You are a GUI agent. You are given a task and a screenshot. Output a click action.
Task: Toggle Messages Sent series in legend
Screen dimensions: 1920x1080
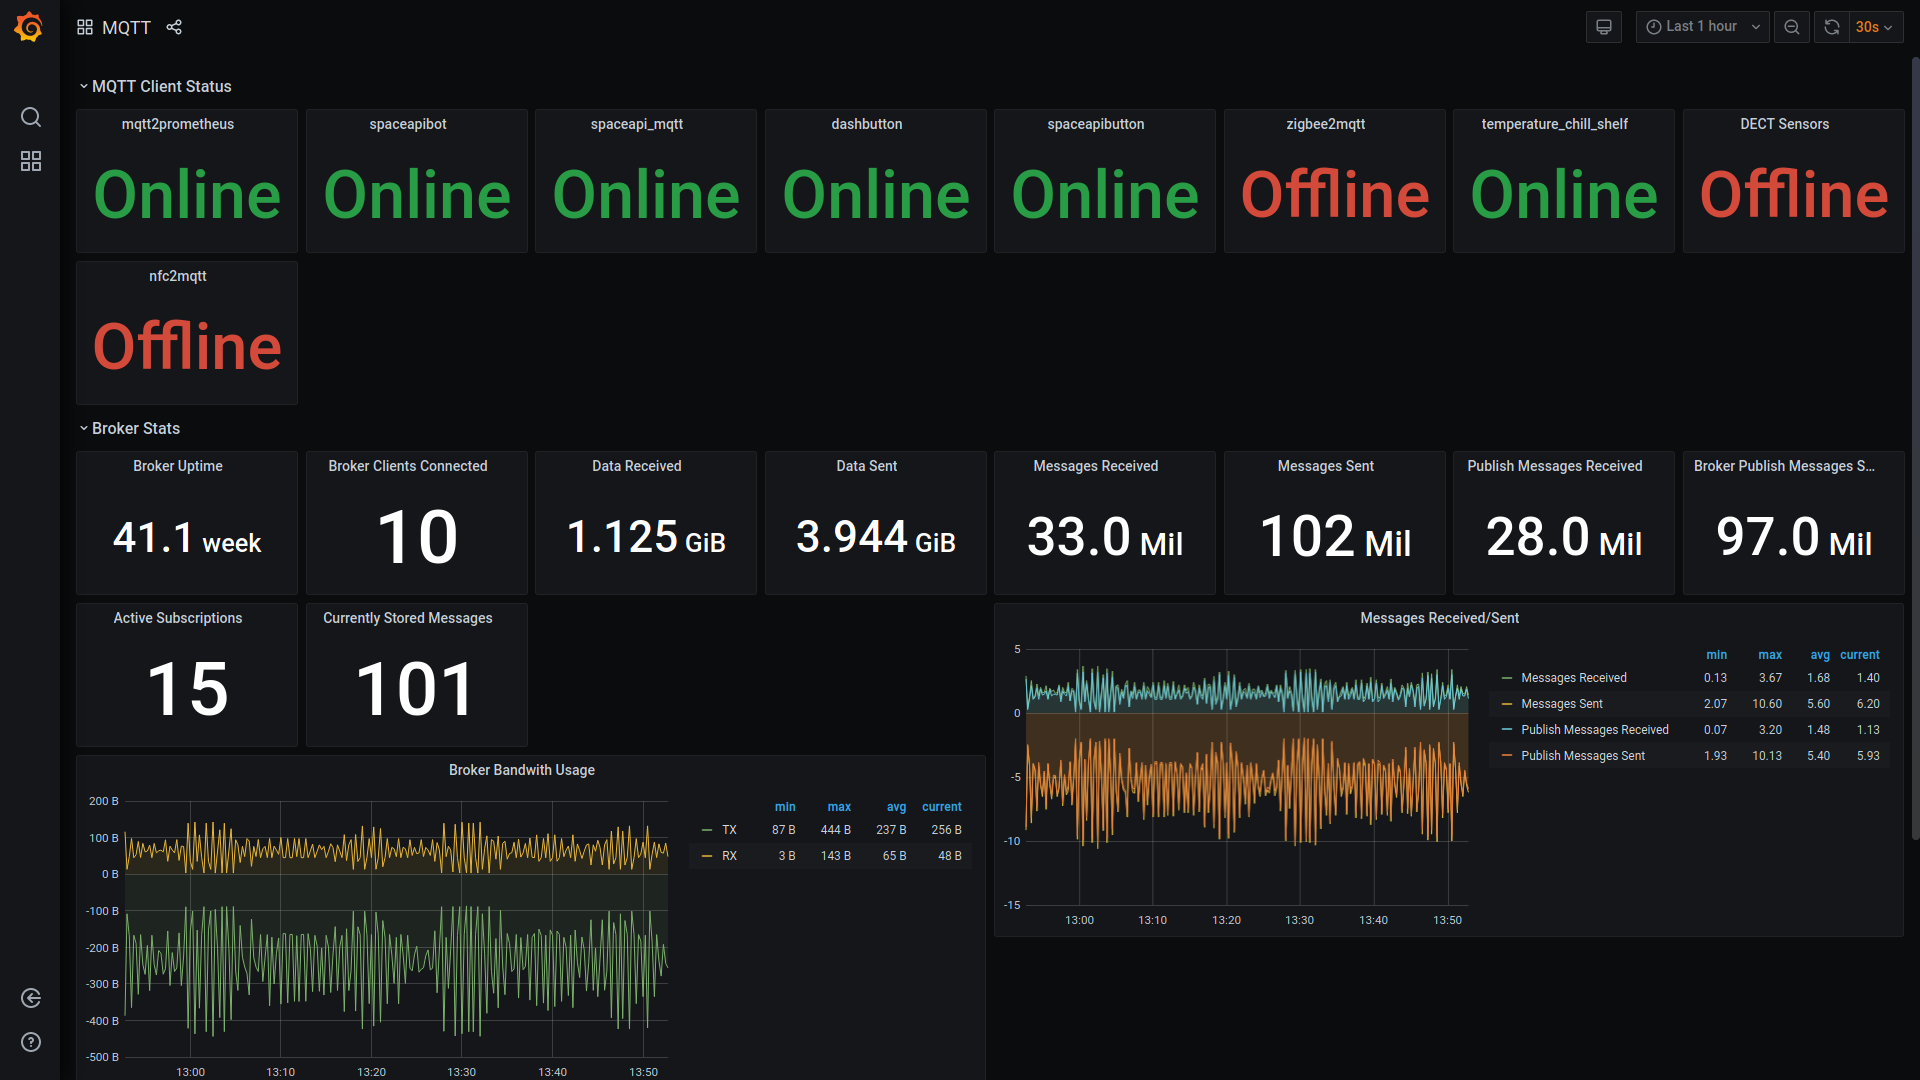1561,704
